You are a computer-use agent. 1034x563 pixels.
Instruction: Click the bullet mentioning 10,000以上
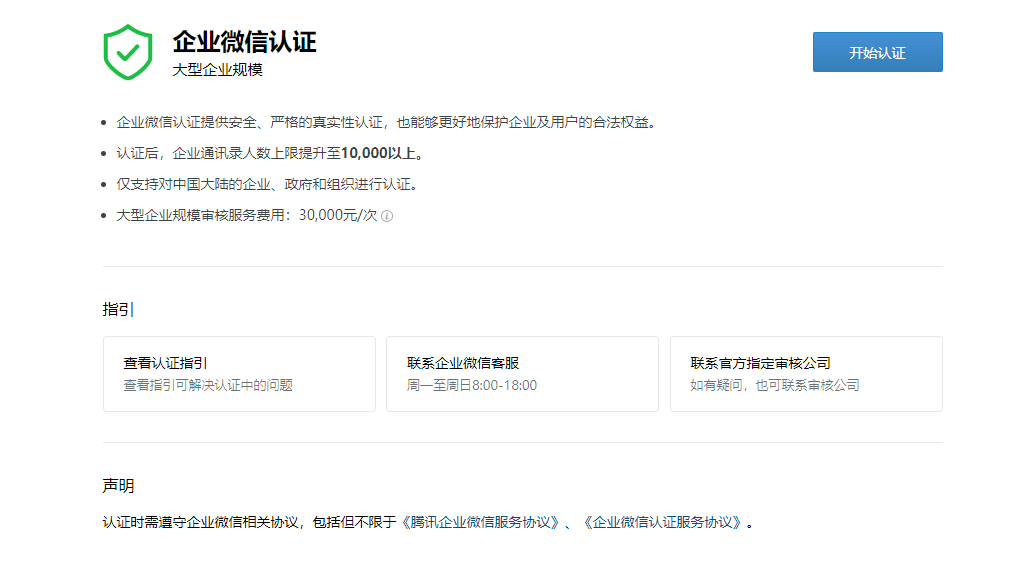(272, 153)
